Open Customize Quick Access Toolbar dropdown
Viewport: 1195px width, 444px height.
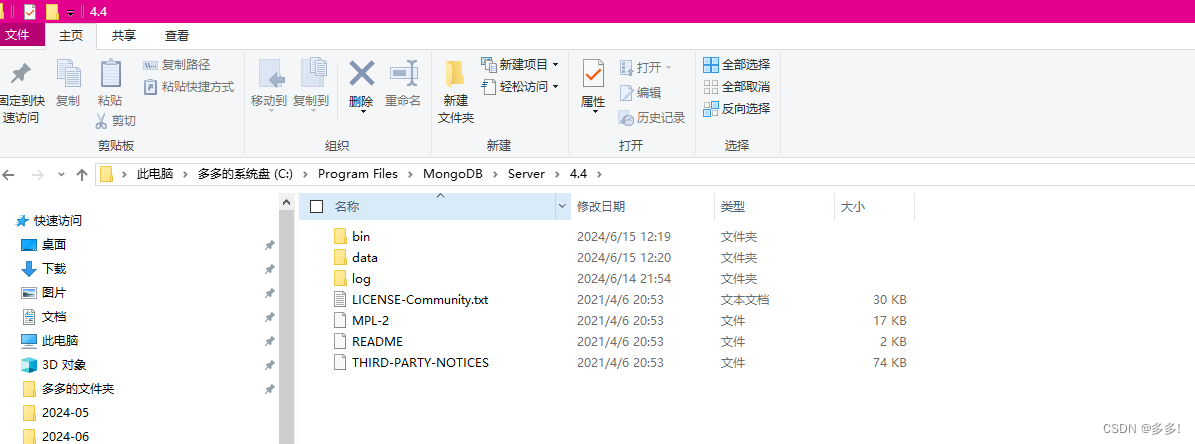point(71,12)
